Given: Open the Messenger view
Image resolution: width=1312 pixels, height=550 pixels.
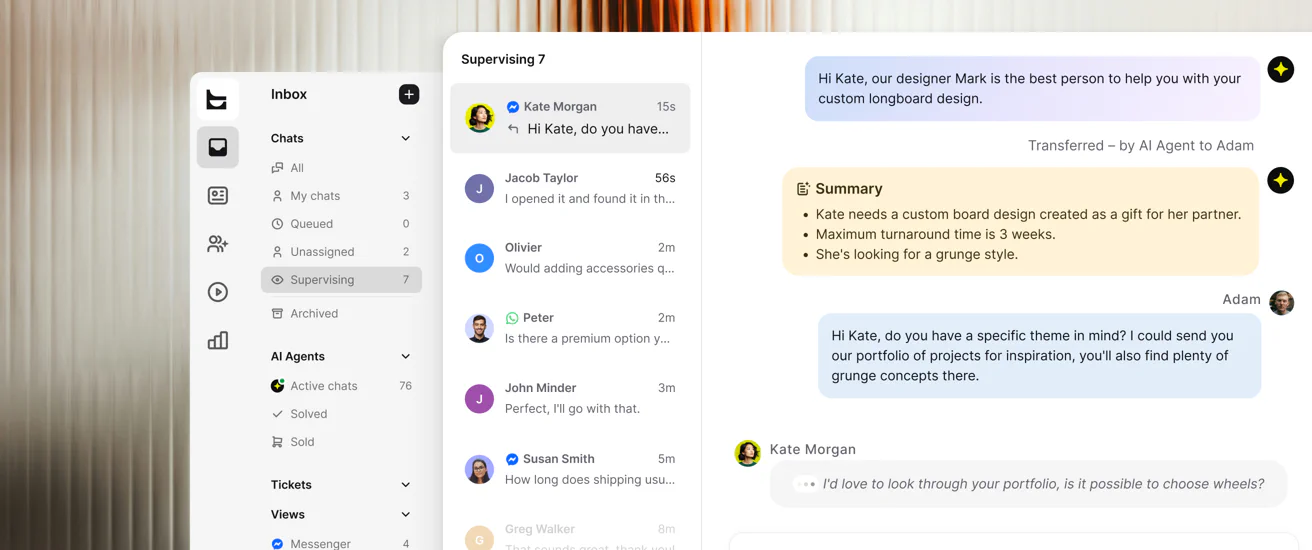Looking at the screenshot, I should click(x=341, y=544).
